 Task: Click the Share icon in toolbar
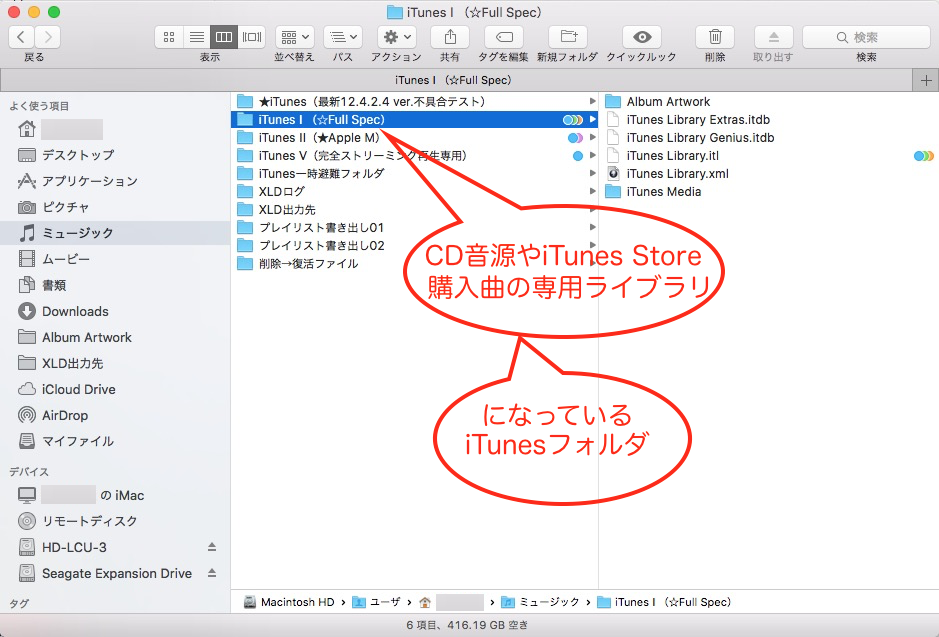(x=449, y=37)
